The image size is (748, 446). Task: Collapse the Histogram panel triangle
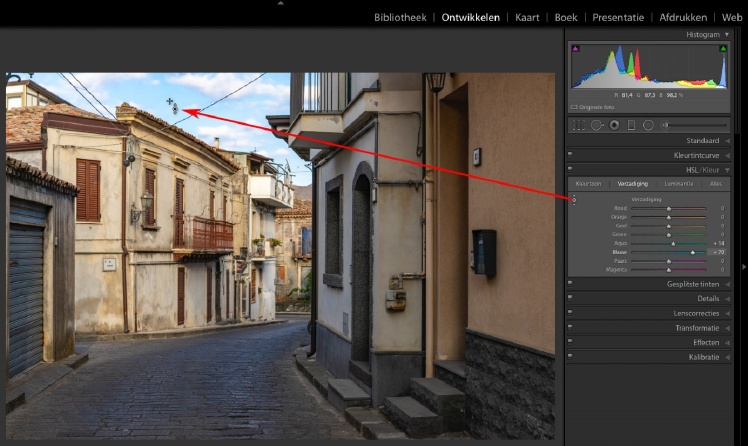727,35
